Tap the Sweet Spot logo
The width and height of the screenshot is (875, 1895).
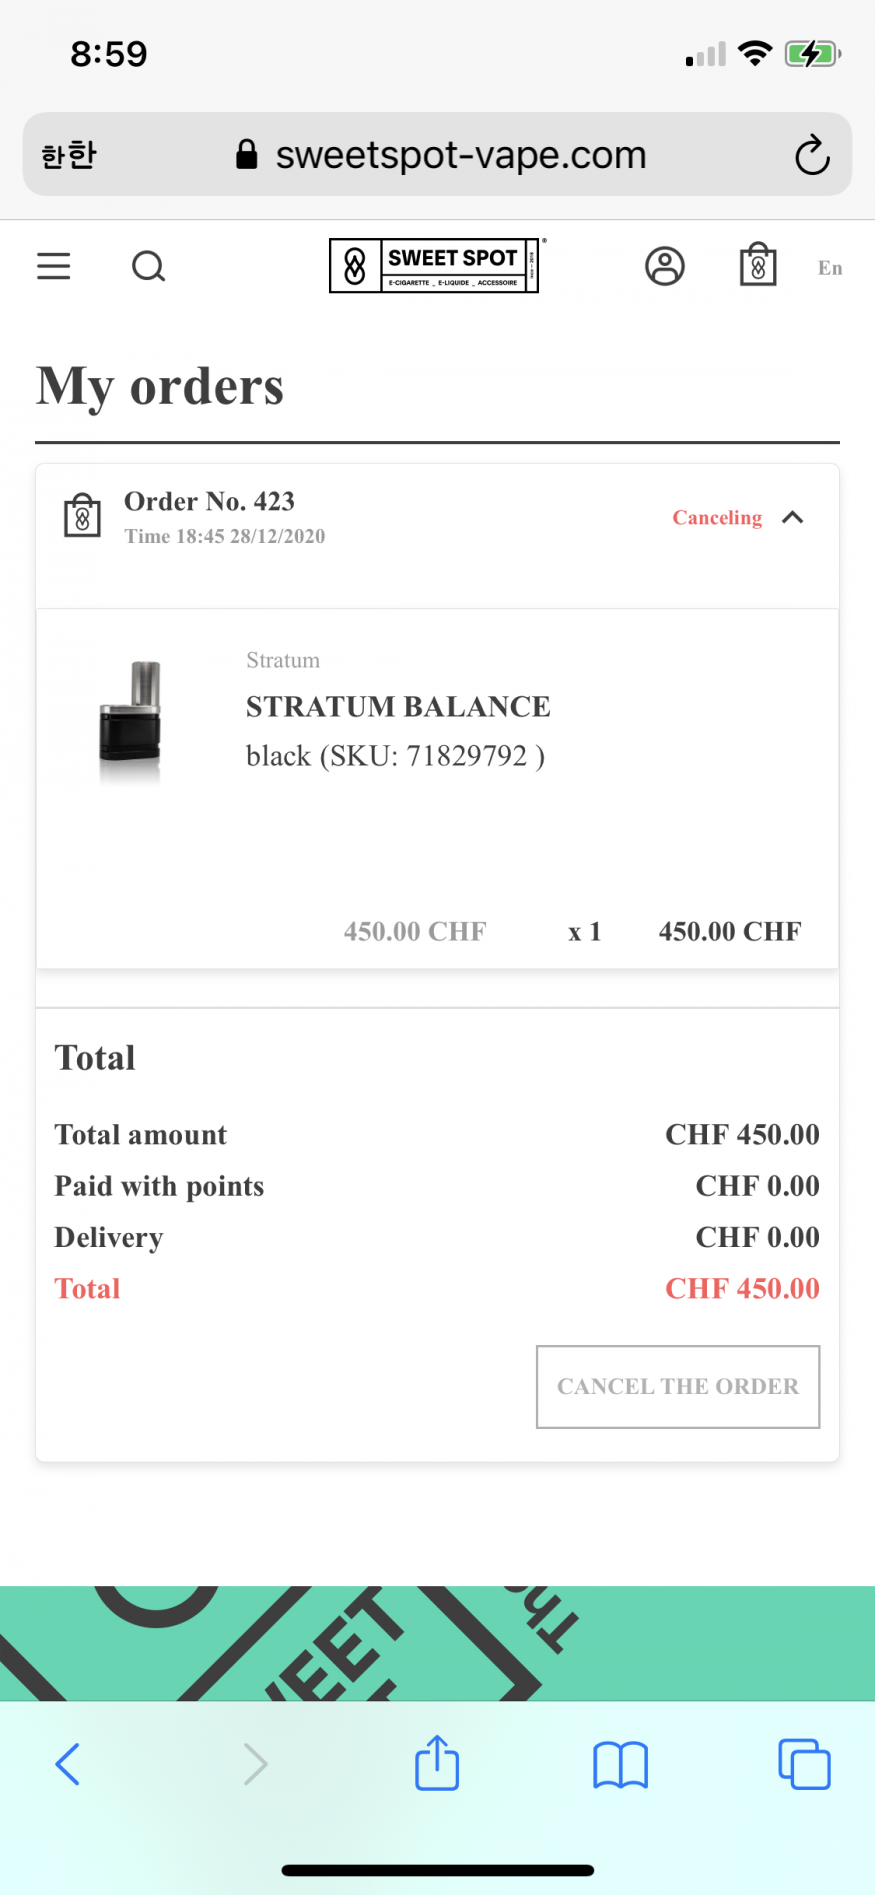coord(434,266)
